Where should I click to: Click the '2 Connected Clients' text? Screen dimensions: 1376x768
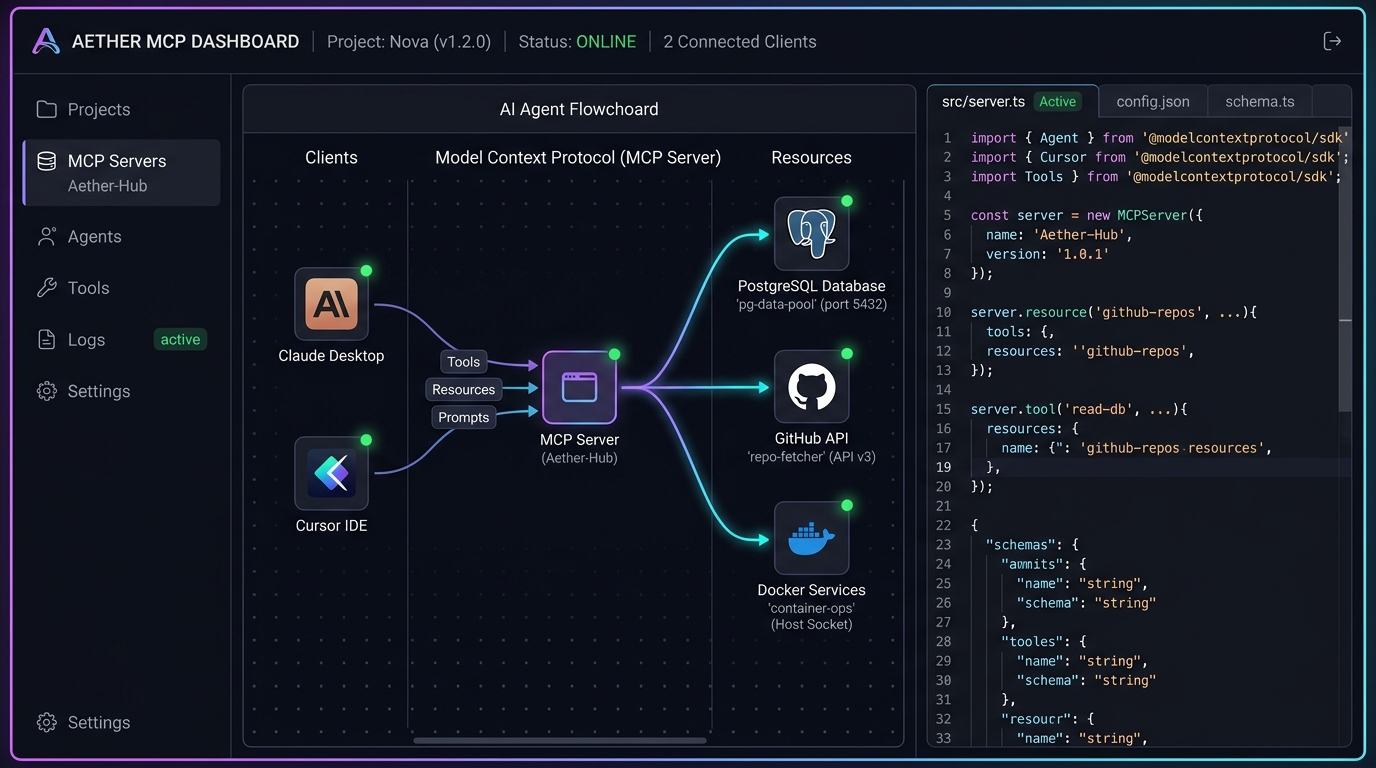740,42
